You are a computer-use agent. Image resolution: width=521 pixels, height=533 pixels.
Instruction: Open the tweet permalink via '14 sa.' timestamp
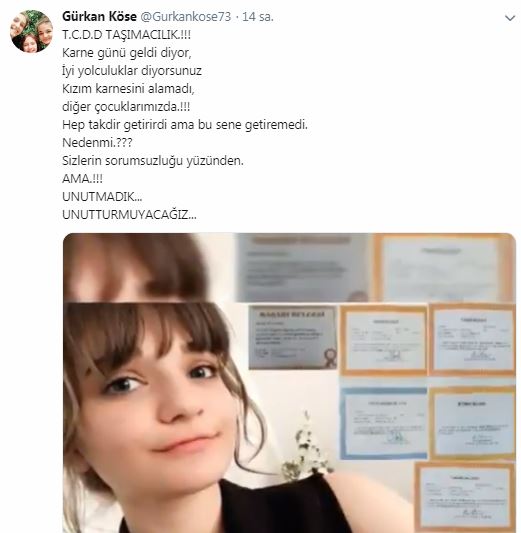(x=258, y=17)
